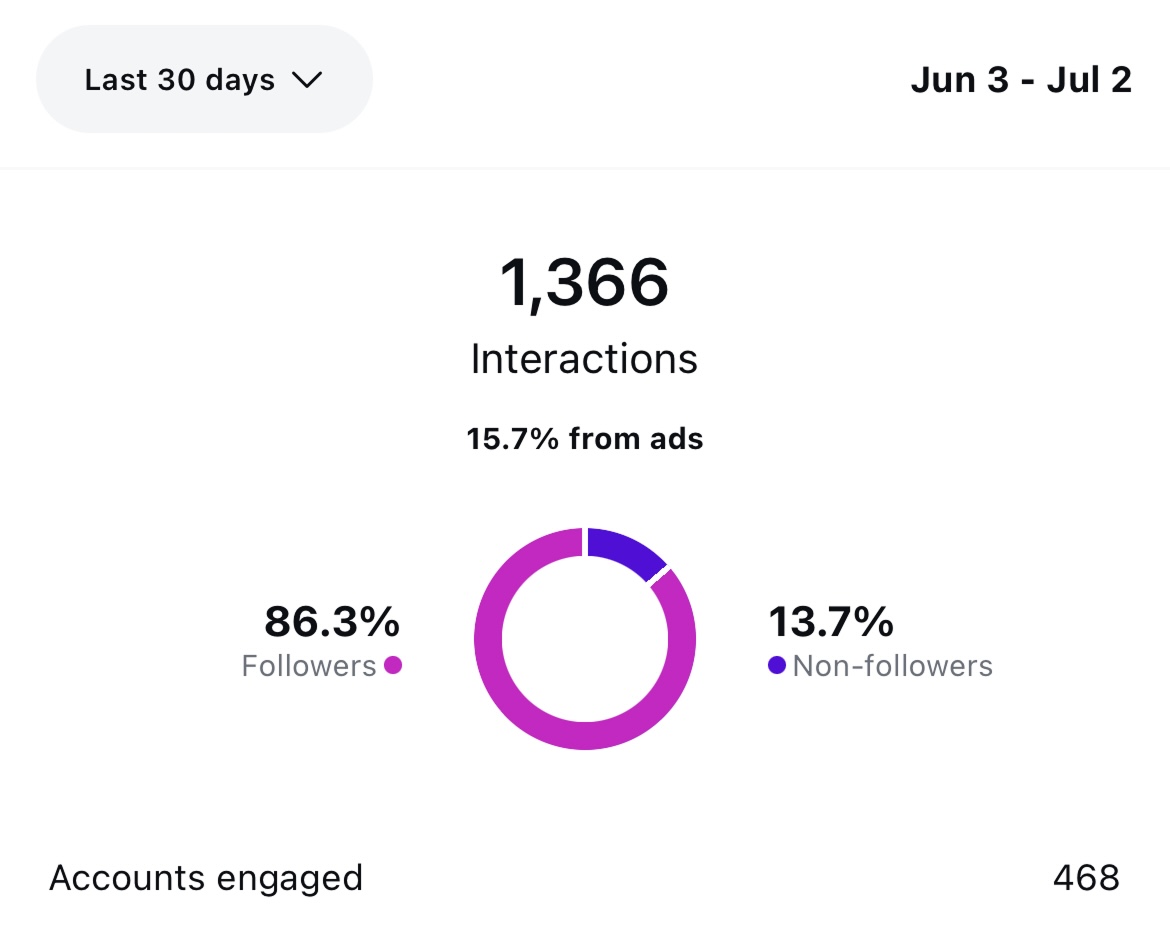This screenshot has height=952, width=1170.
Task: Click the chevron arrow beside Last 30 days
Action: 307,80
